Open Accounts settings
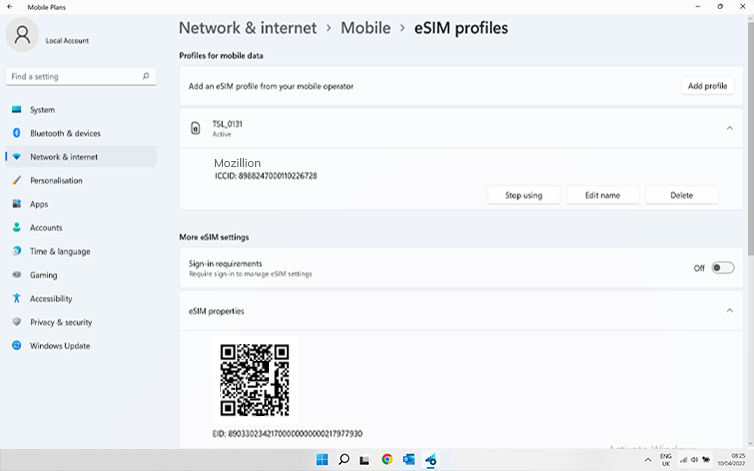Image resolution: width=754 pixels, height=471 pixels. [x=46, y=228]
